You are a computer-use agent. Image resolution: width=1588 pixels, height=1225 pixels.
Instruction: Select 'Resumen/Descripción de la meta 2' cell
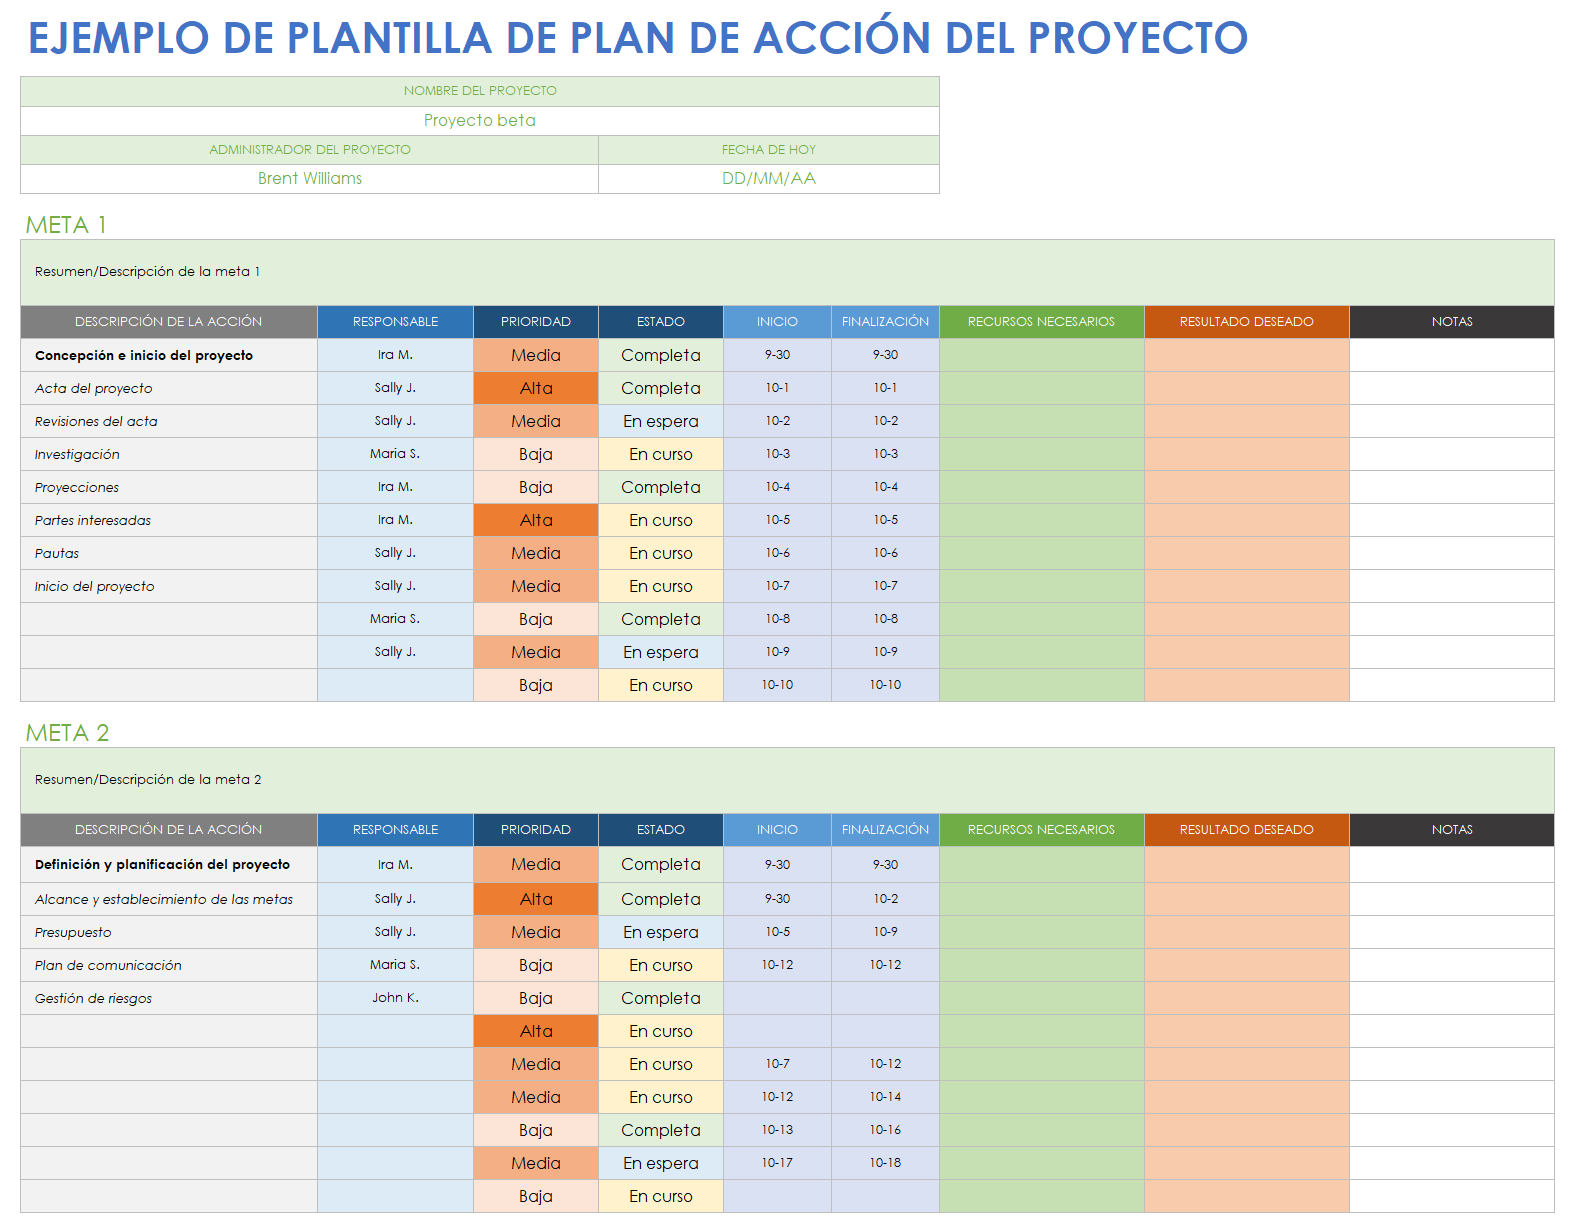point(787,780)
